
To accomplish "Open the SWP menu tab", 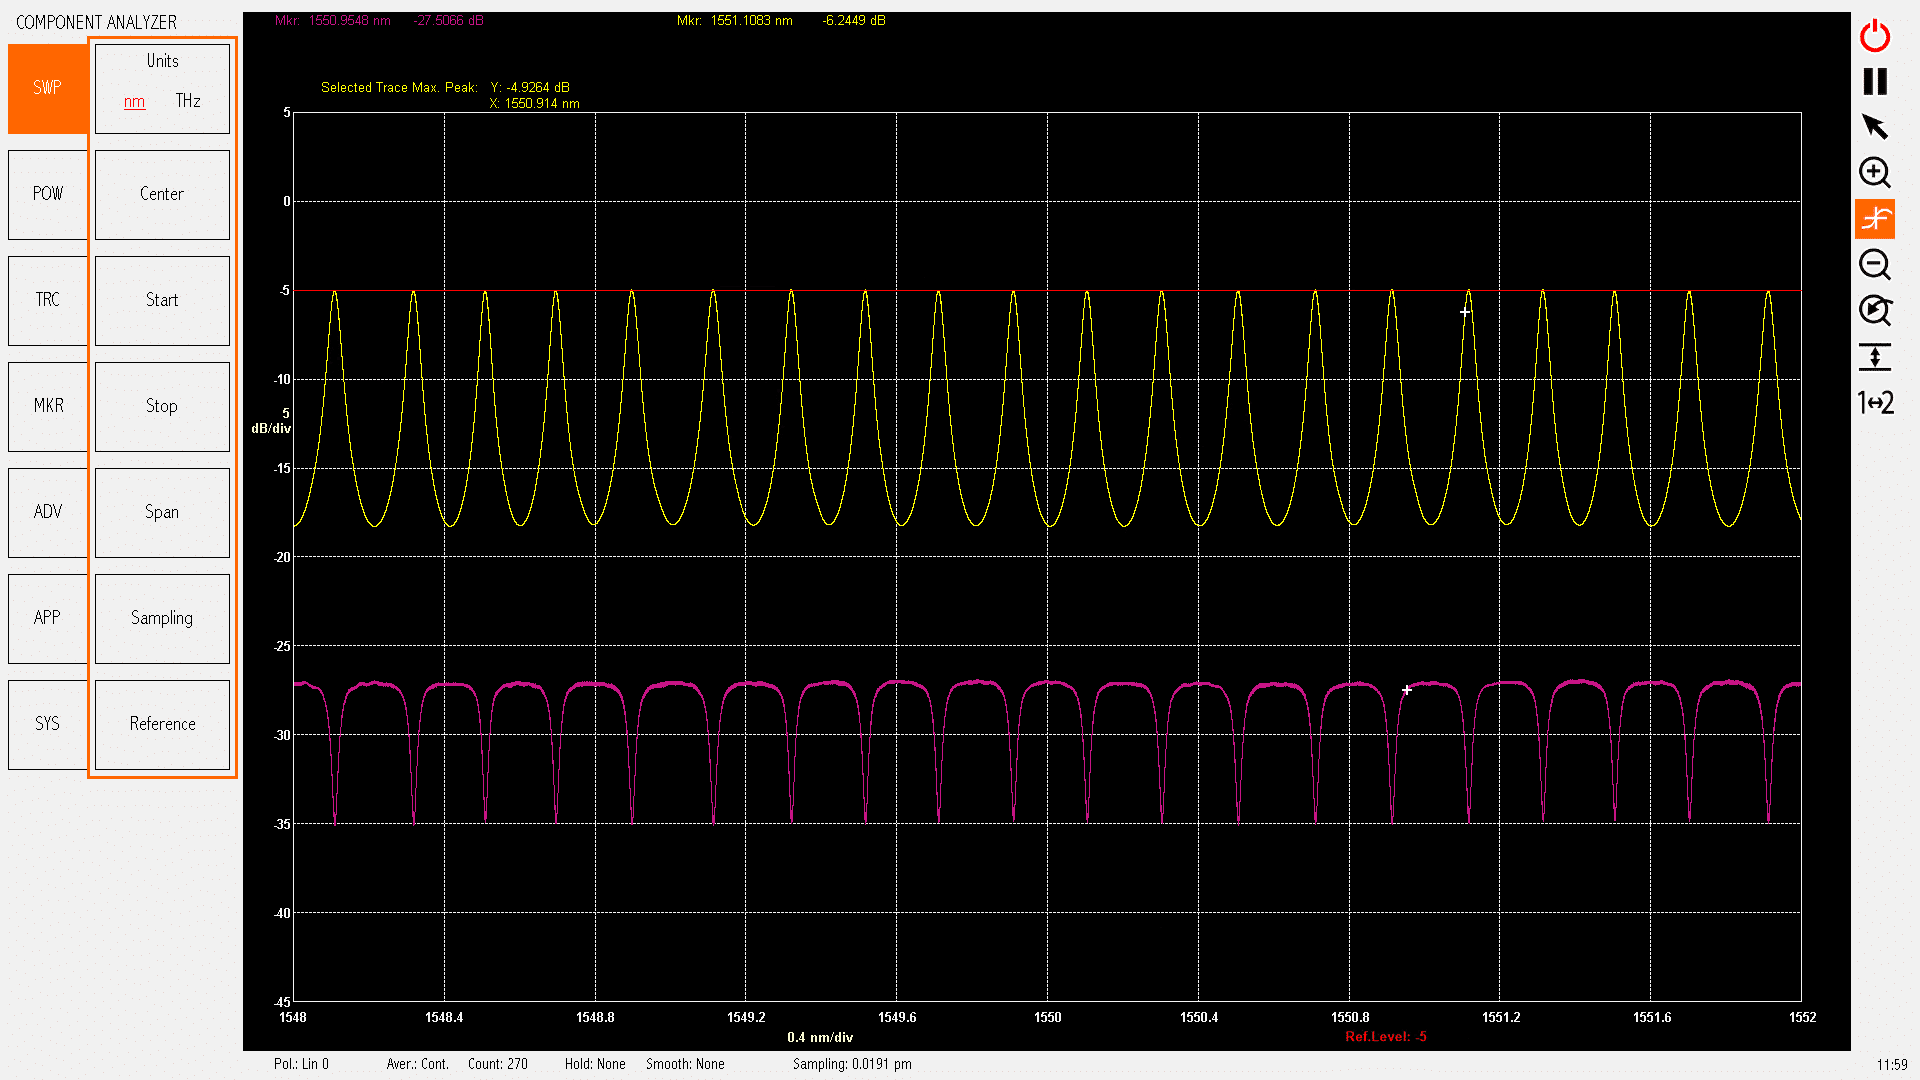I will 47,88.
